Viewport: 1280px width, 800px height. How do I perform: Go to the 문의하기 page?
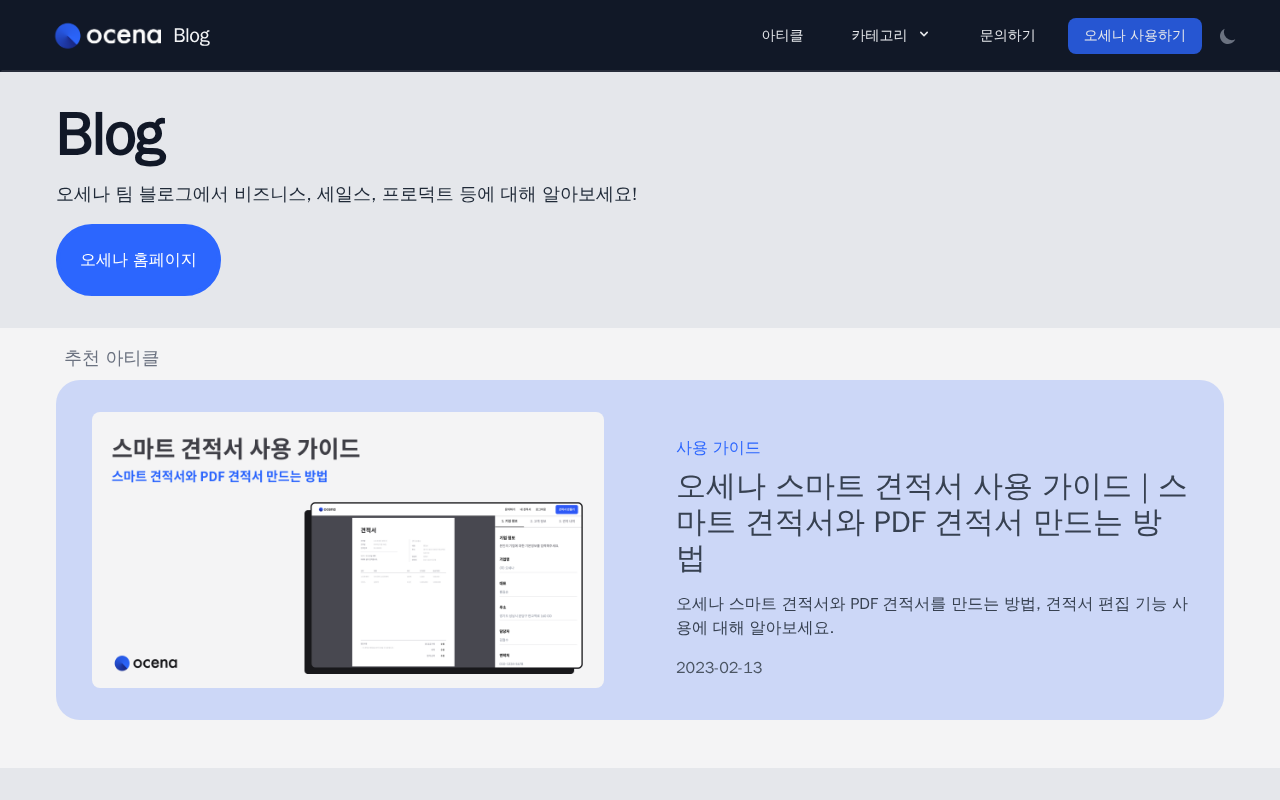pos(1008,36)
